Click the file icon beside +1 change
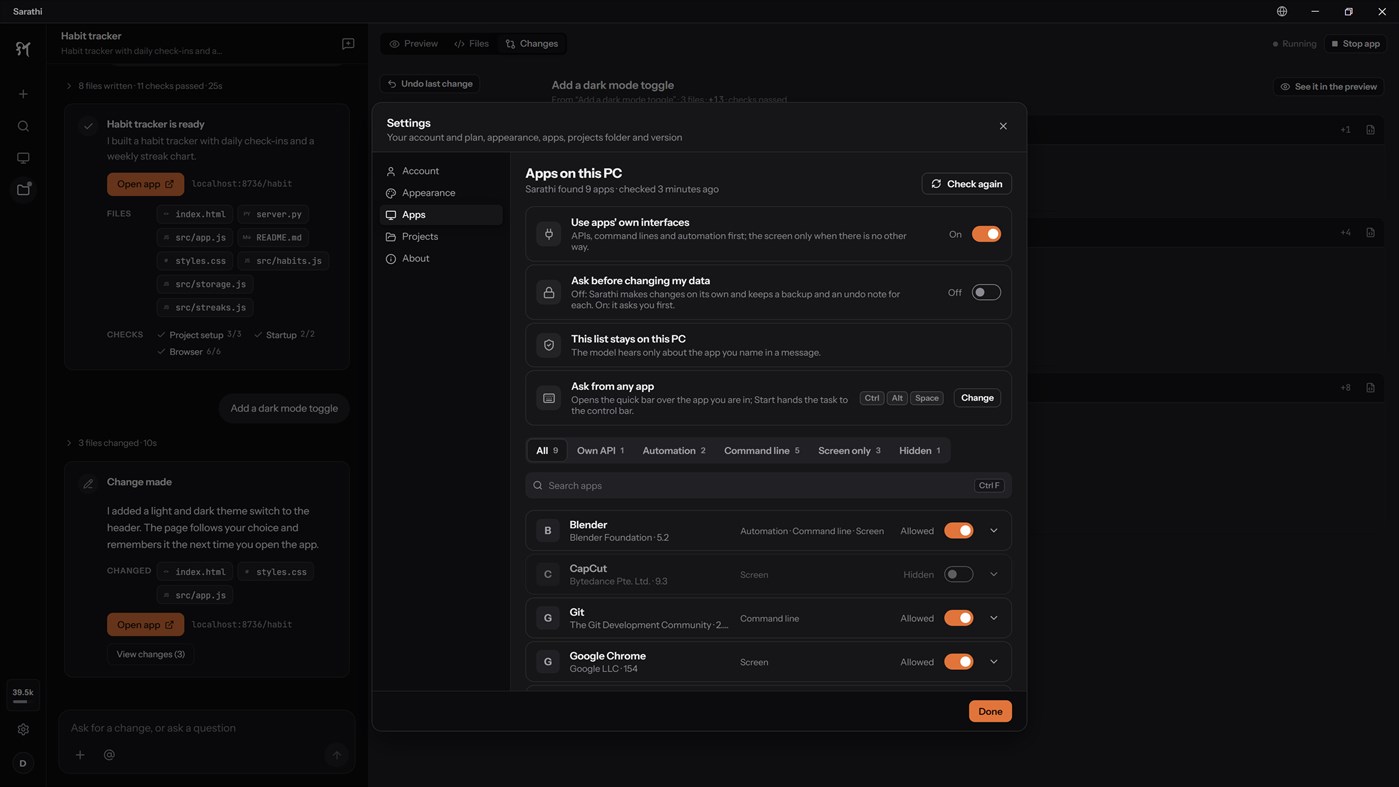 click(x=1370, y=130)
